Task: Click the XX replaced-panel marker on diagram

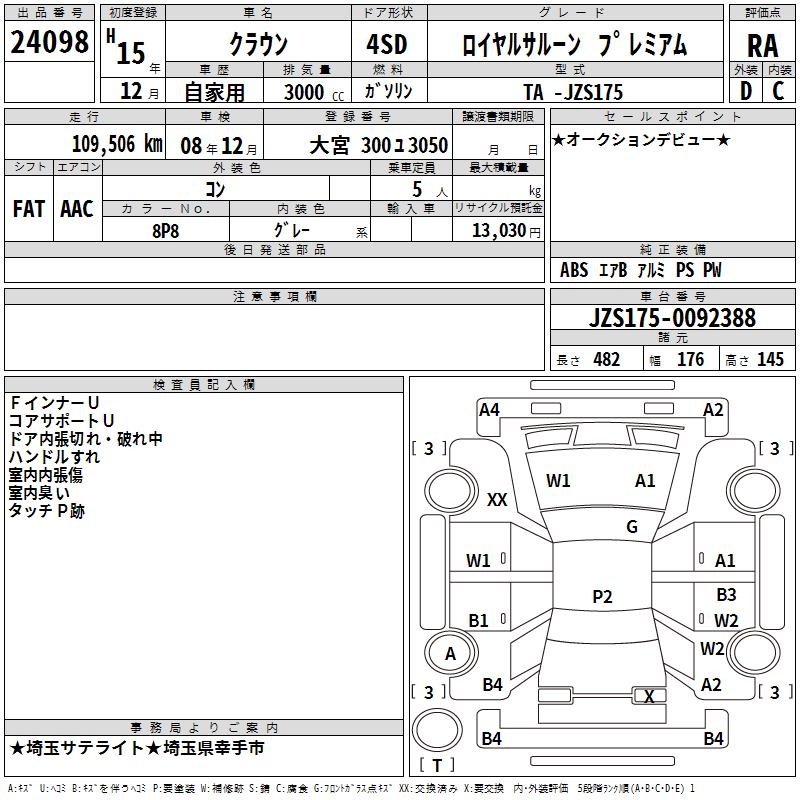Action: pyautogui.click(x=497, y=500)
